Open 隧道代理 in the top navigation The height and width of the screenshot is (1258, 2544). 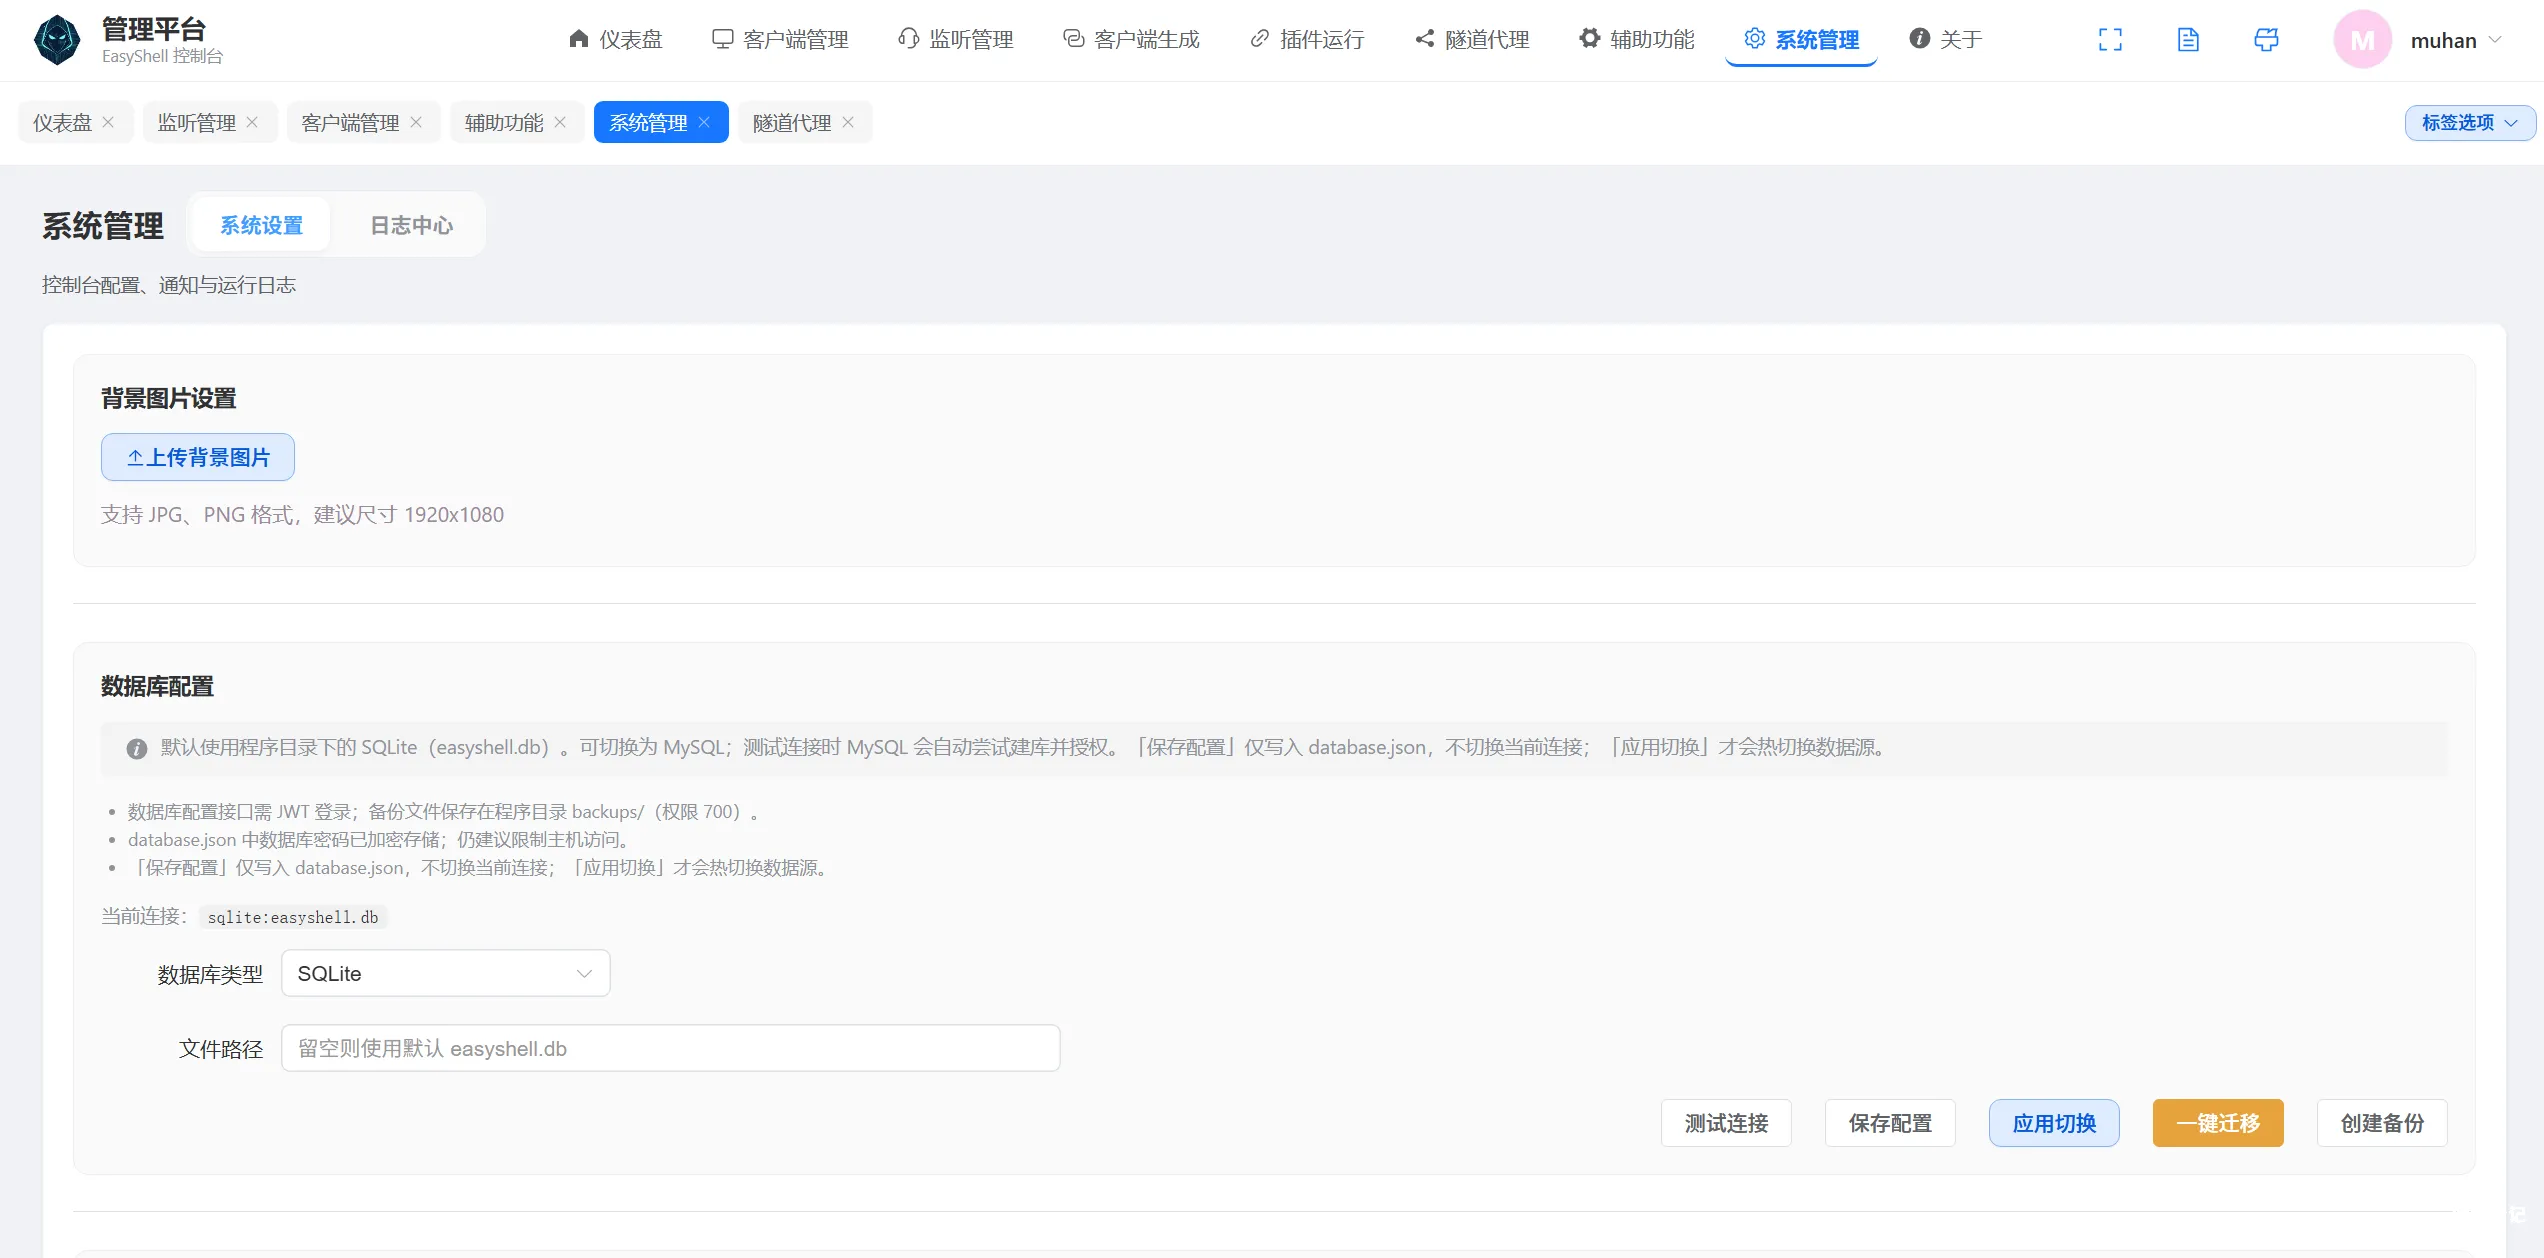1472,40
